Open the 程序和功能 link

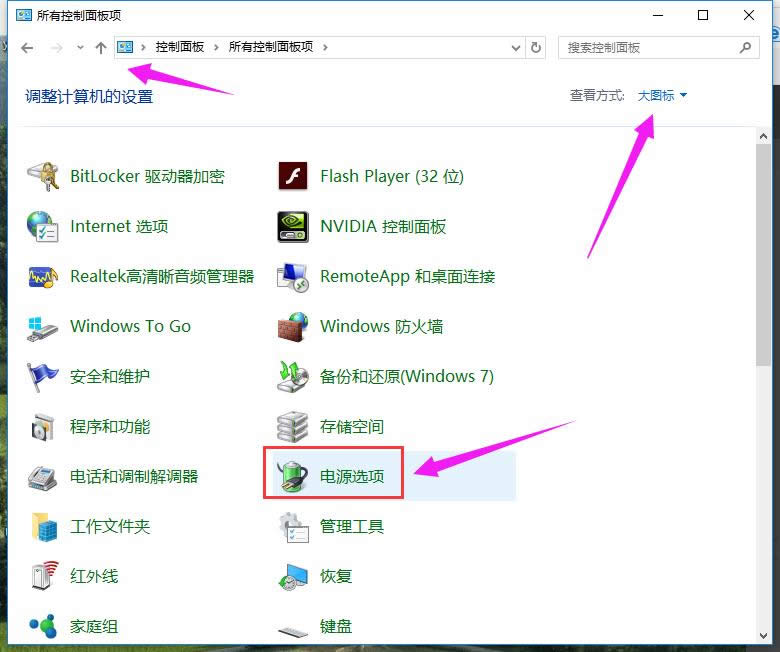110,427
